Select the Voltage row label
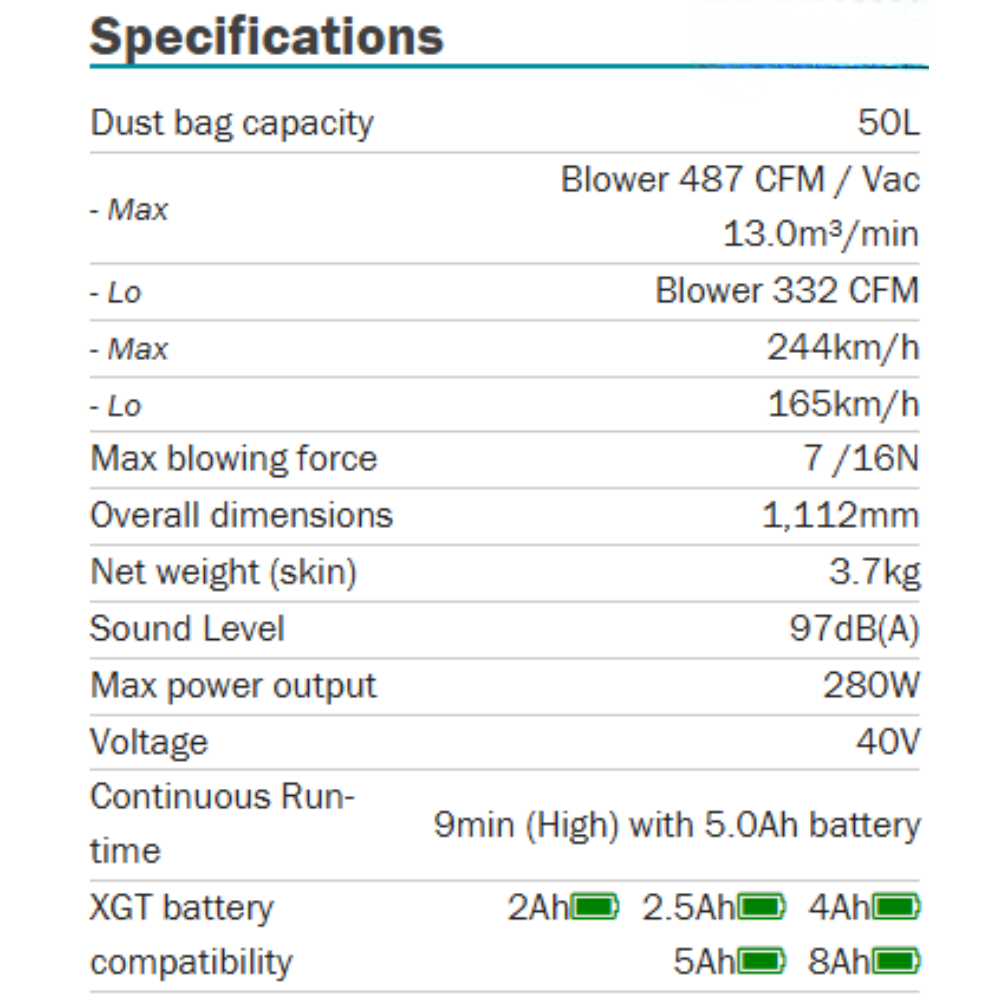 click(149, 742)
